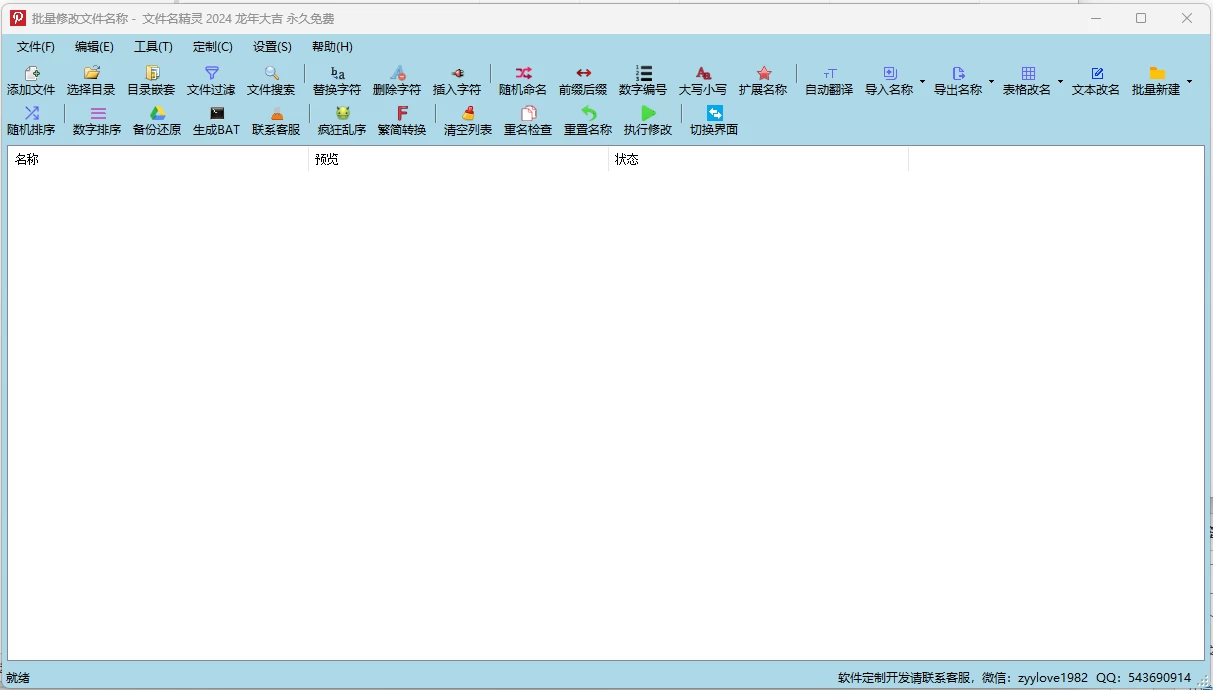Open the 数字编号 numbering tool
Viewport: 1213px width, 690px height.
643,74
